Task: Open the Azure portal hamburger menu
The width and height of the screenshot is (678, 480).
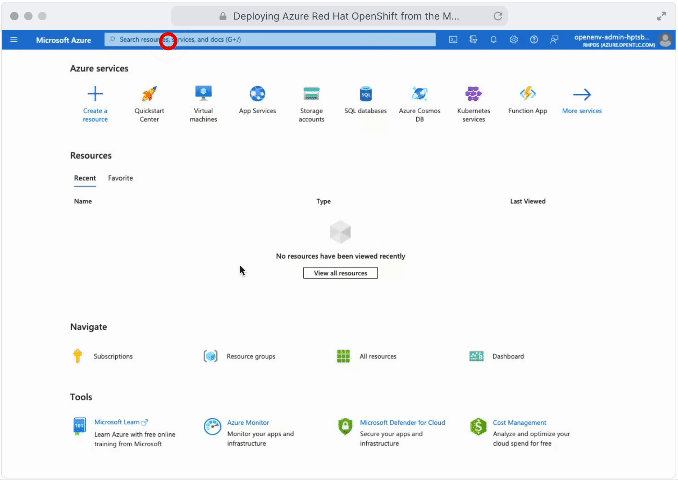Action: tap(14, 40)
